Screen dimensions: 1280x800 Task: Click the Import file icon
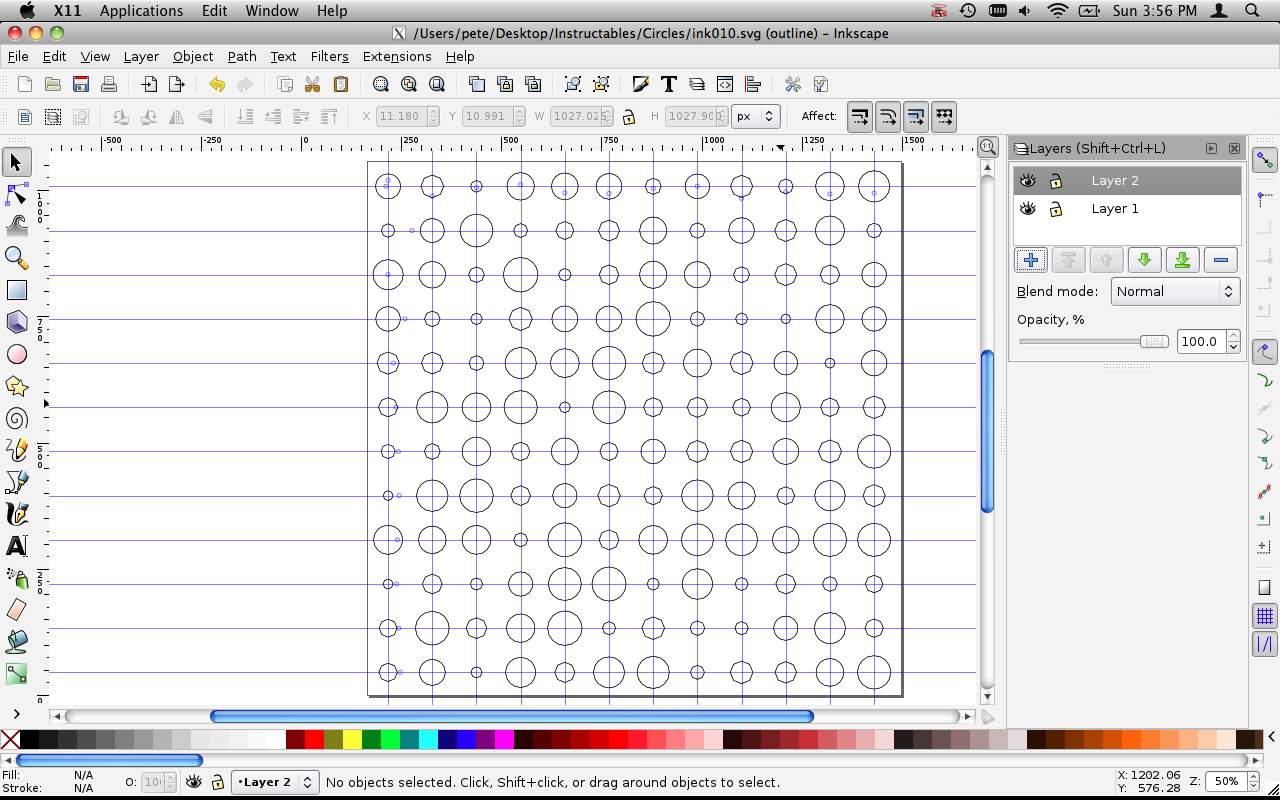(x=149, y=84)
